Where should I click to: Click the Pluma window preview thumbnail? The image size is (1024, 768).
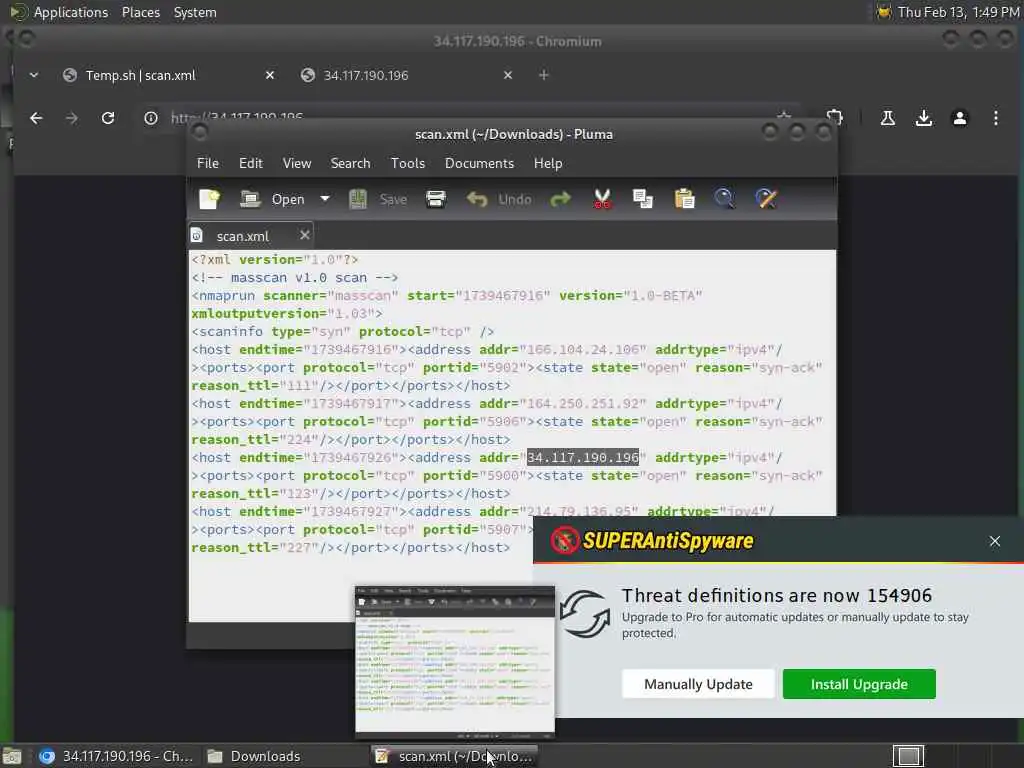455,660
